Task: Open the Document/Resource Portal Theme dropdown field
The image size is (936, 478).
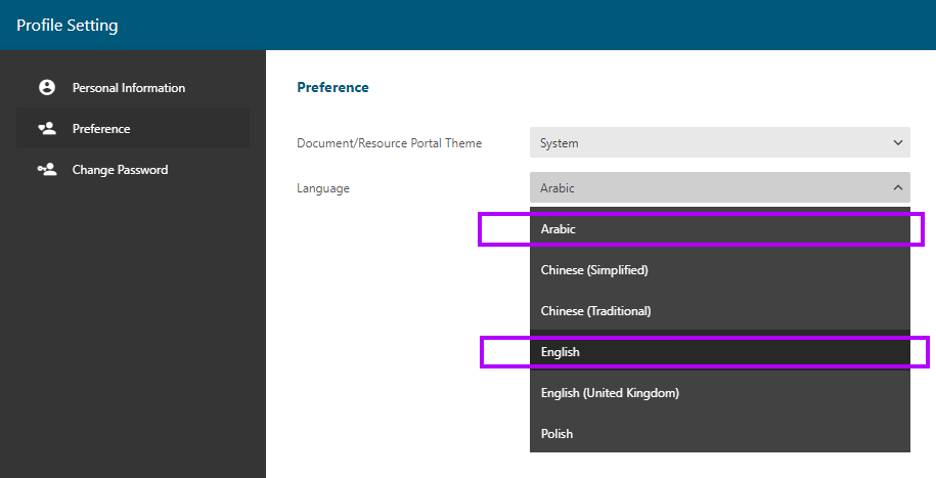Action: [710, 143]
